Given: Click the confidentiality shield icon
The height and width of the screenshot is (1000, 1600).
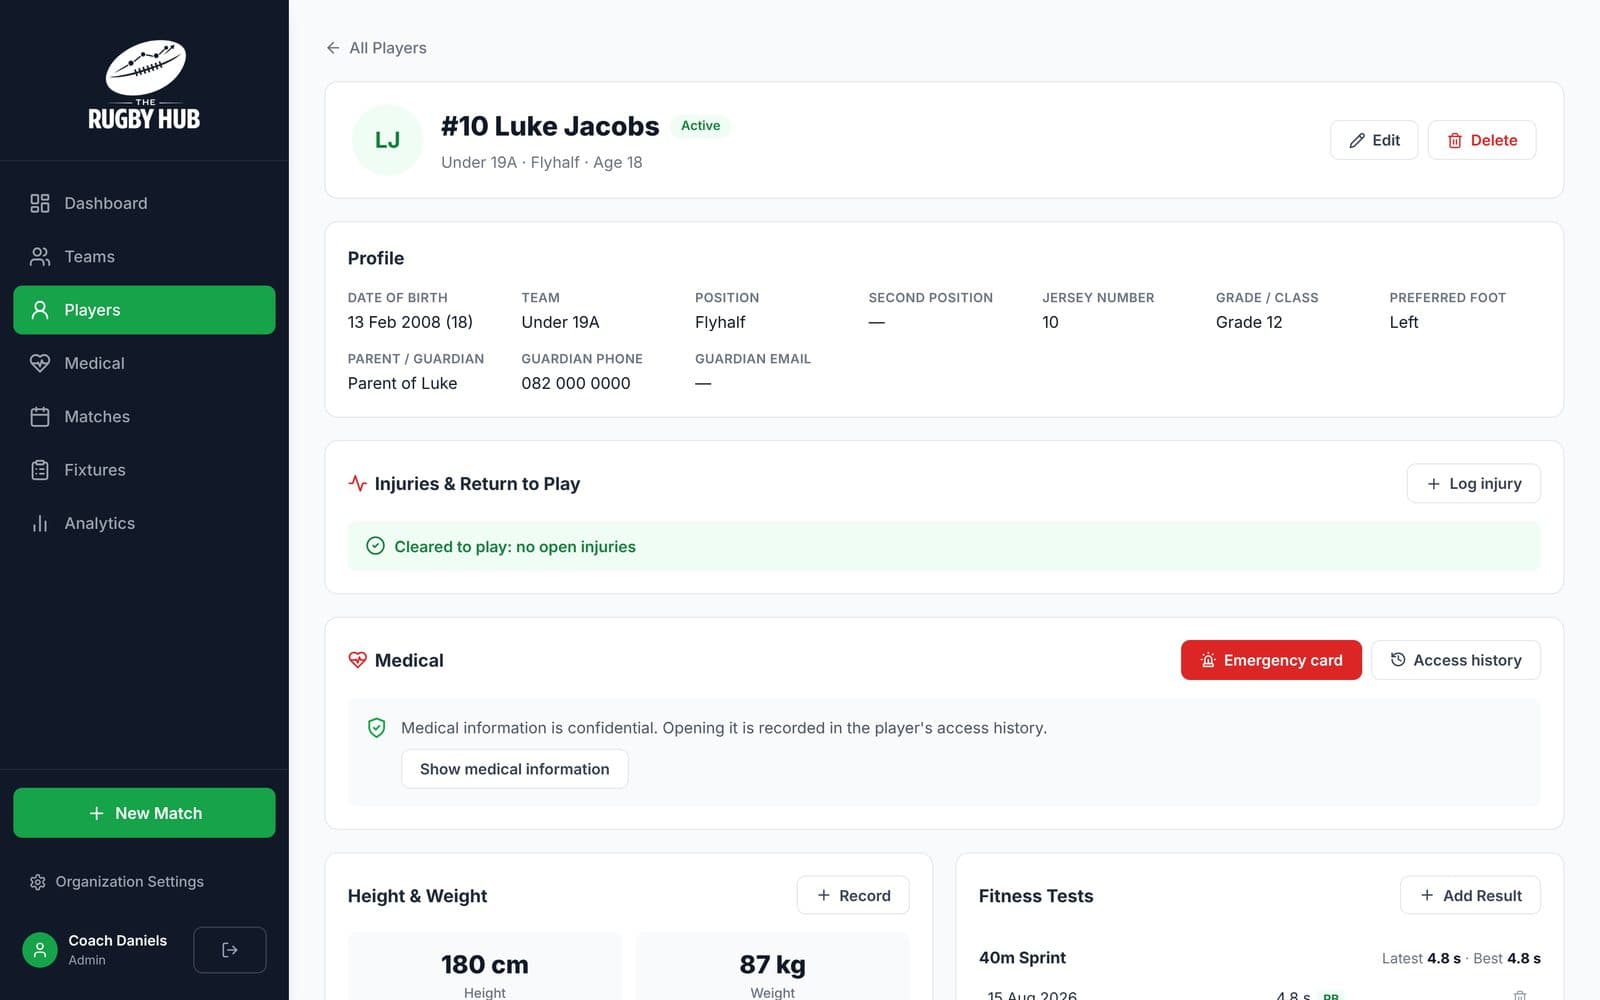Looking at the screenshot, I should (377, 728).
